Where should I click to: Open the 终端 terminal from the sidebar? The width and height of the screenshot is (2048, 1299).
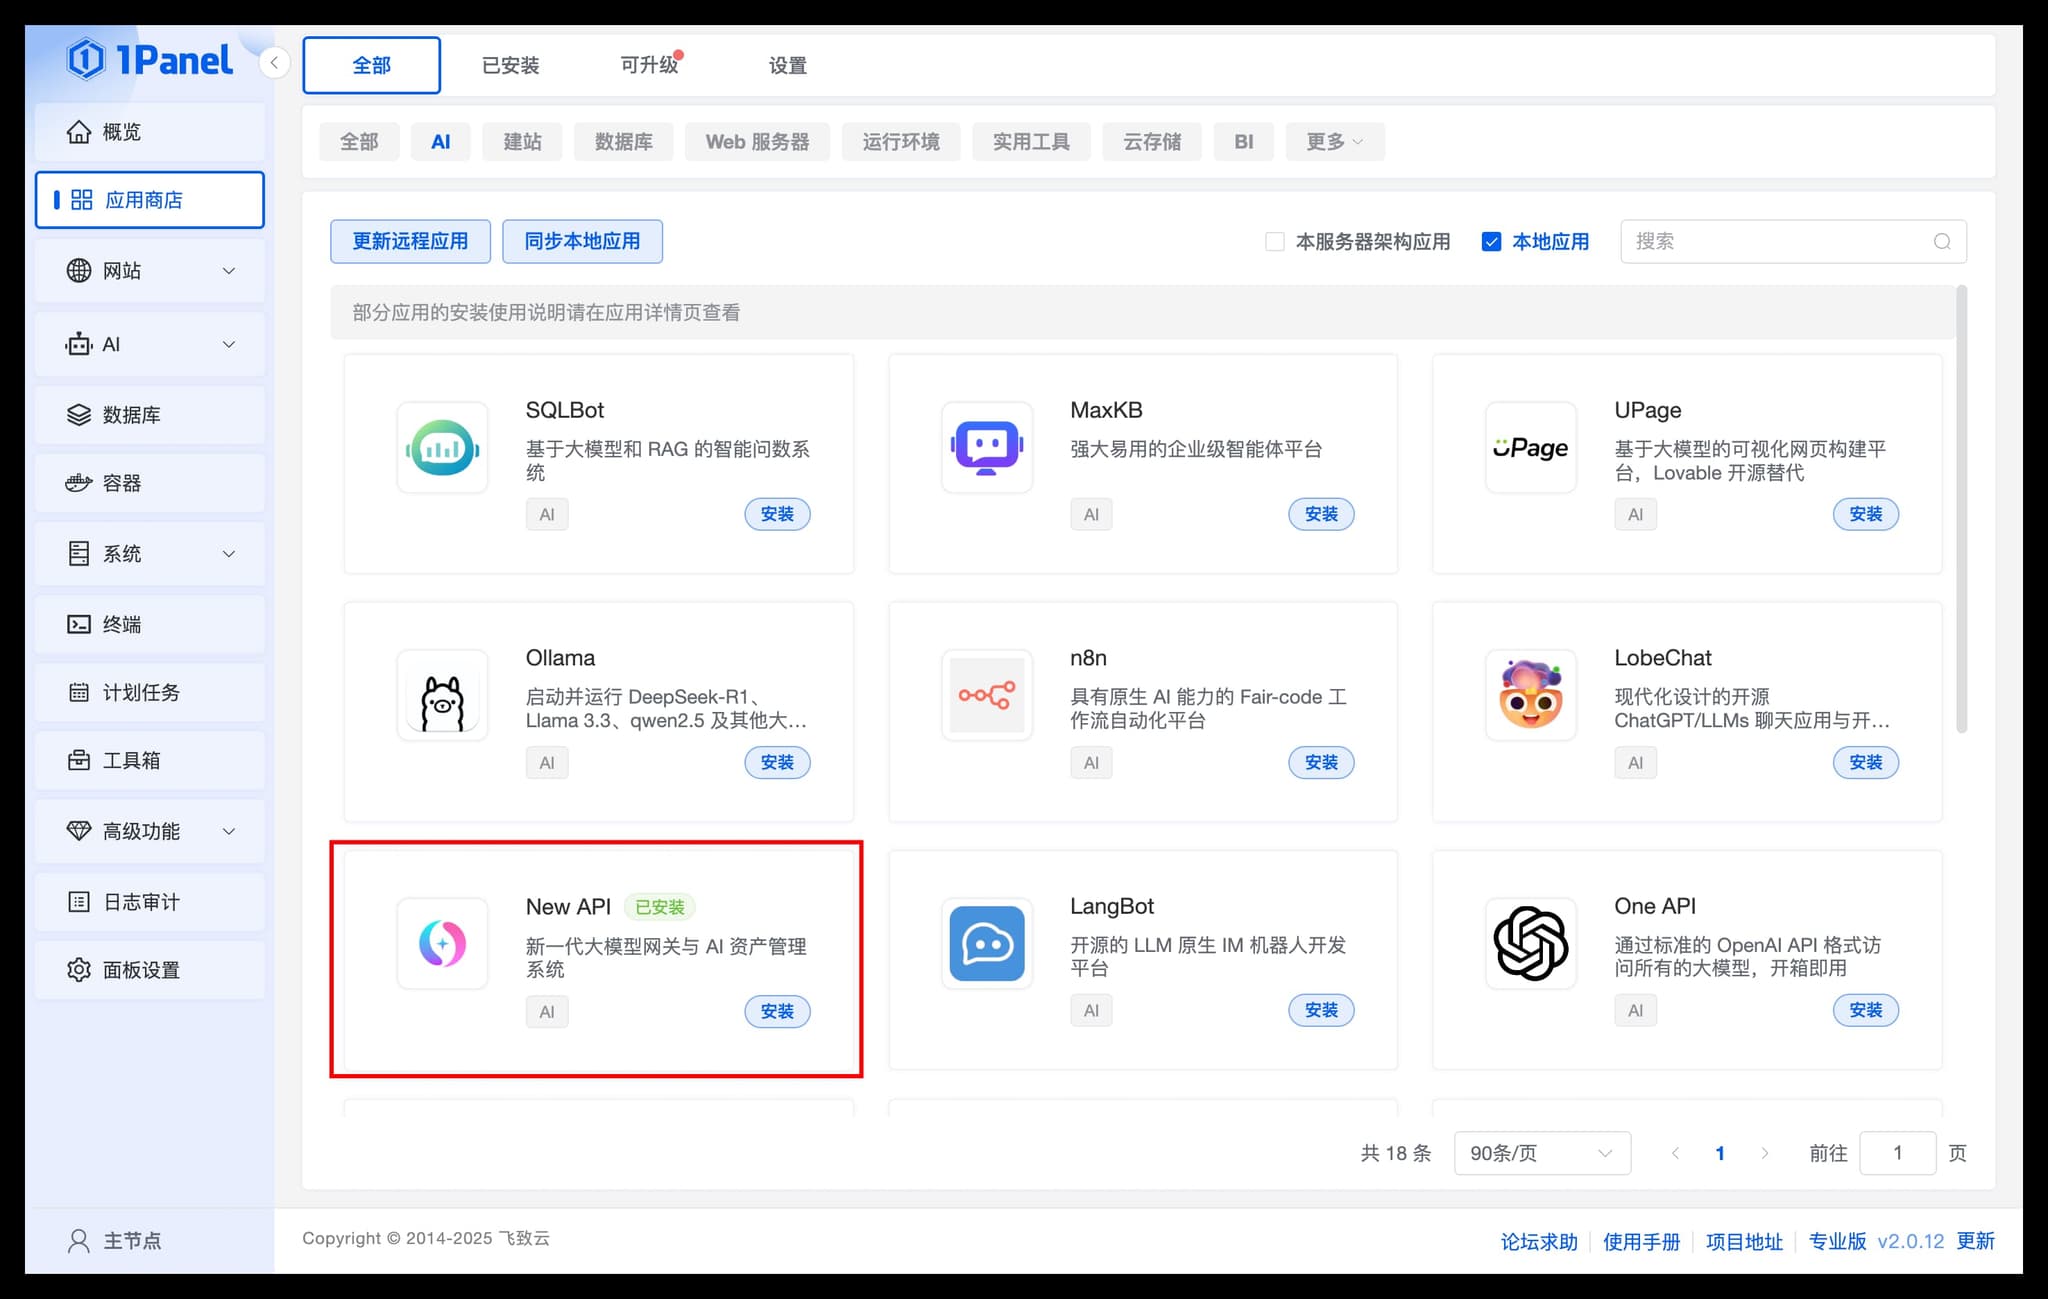[80, 623]
